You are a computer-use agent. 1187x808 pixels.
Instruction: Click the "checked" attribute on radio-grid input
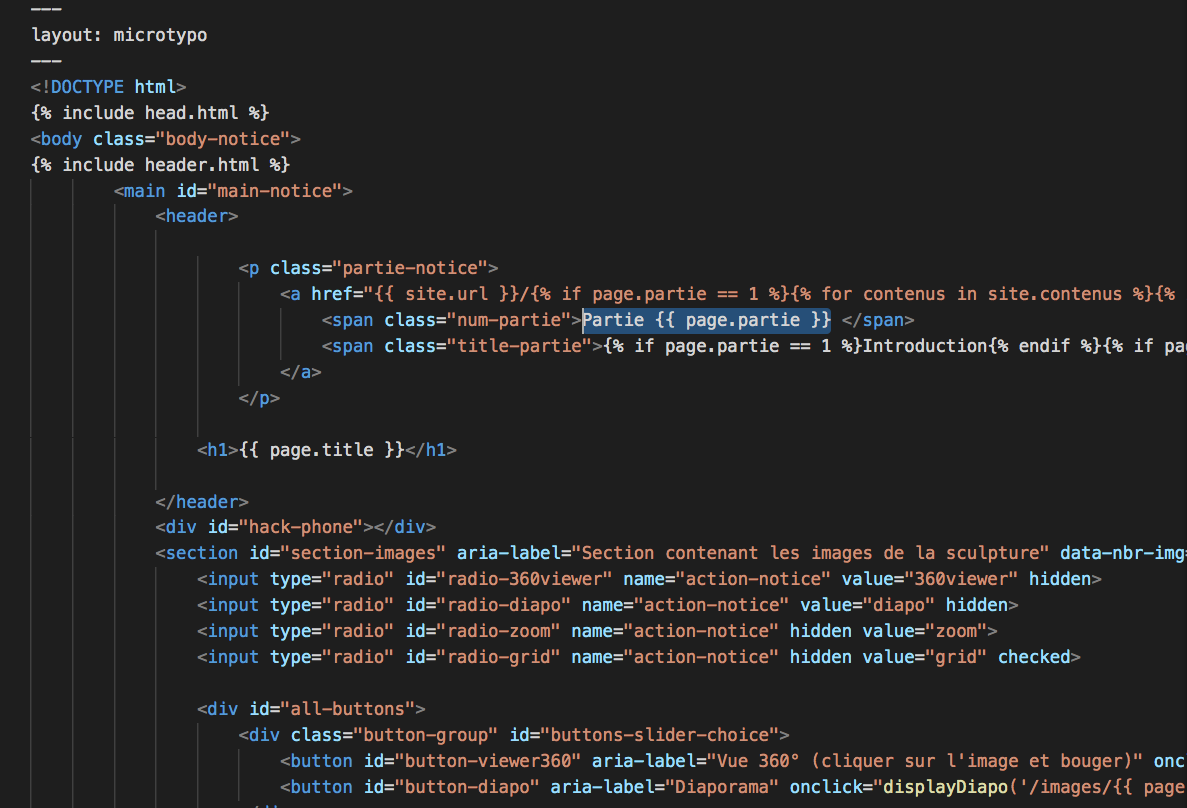point(1034,657)
